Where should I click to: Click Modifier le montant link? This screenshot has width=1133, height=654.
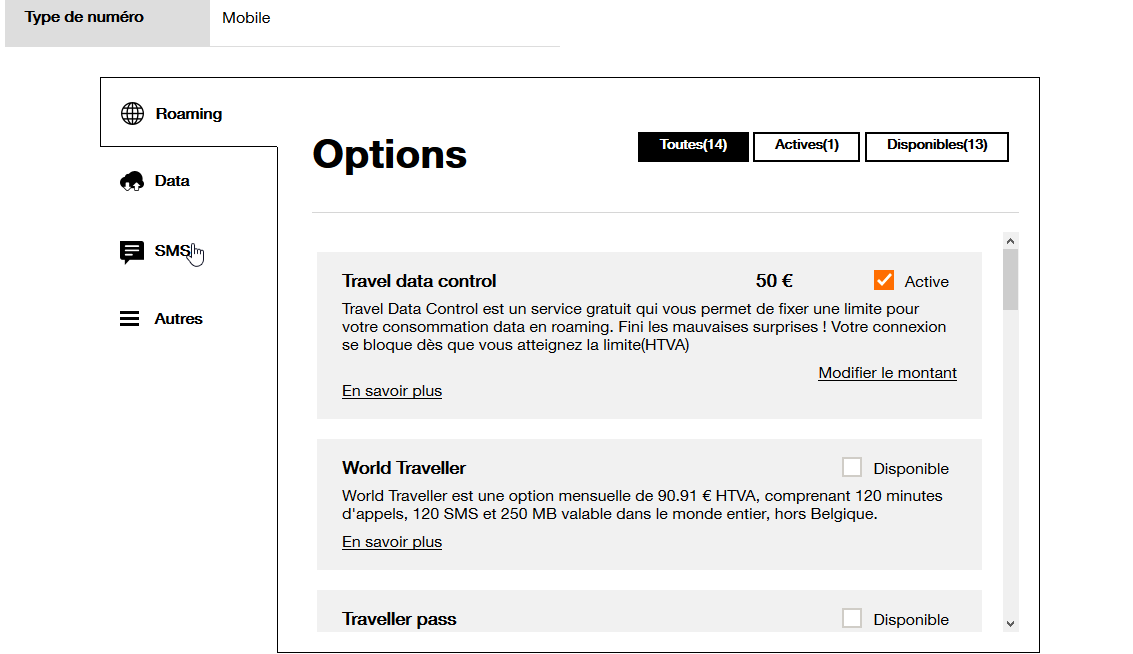point(887,373)
